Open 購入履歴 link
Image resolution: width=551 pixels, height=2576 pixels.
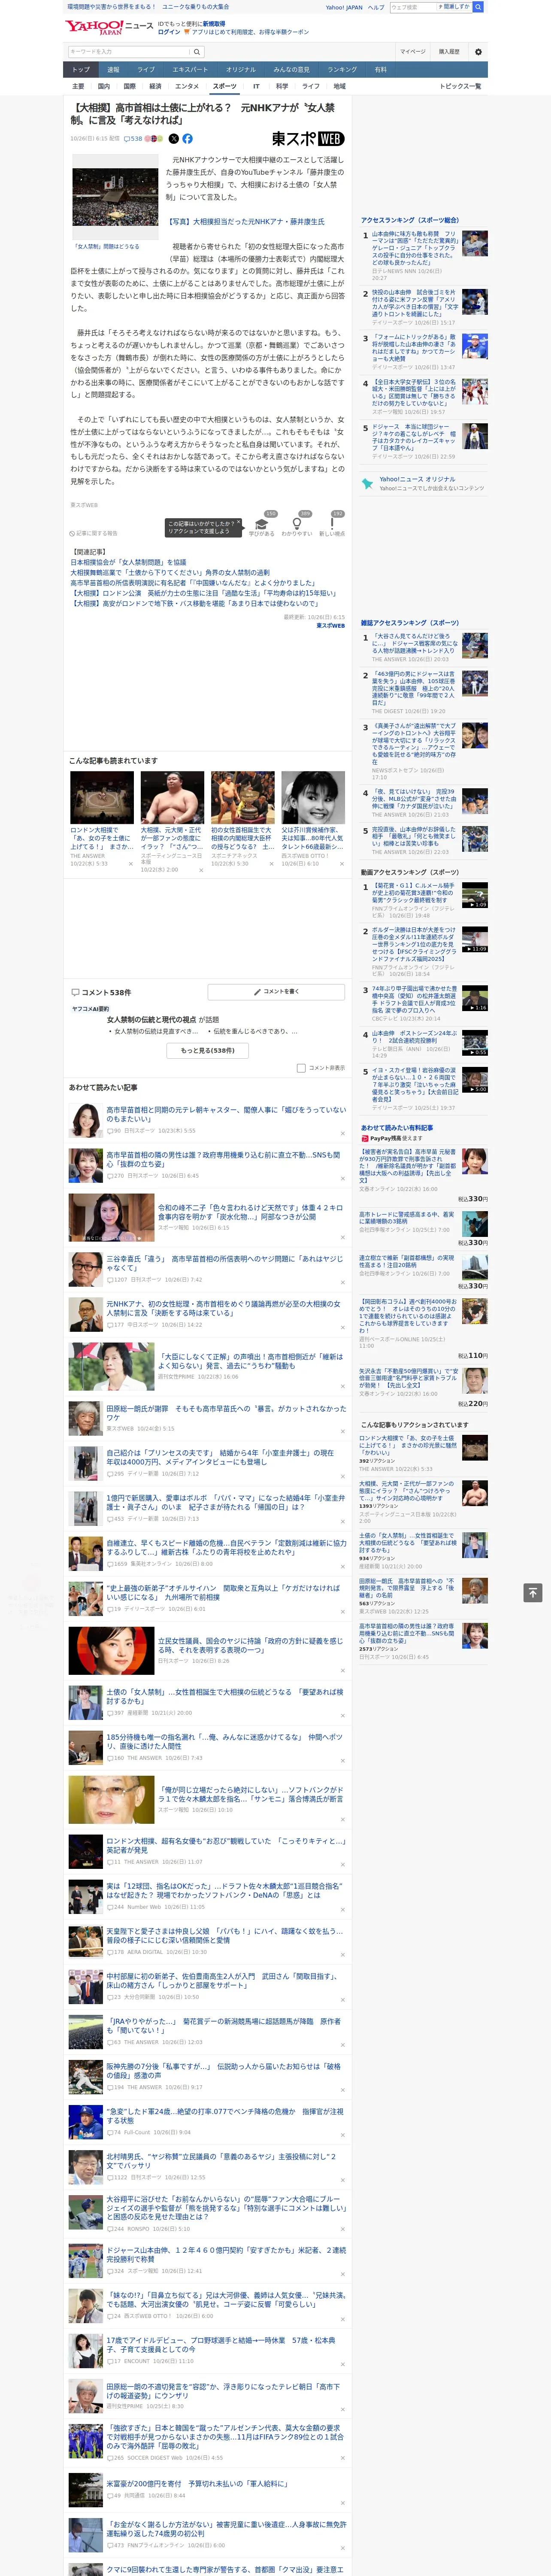coord(449,51)
